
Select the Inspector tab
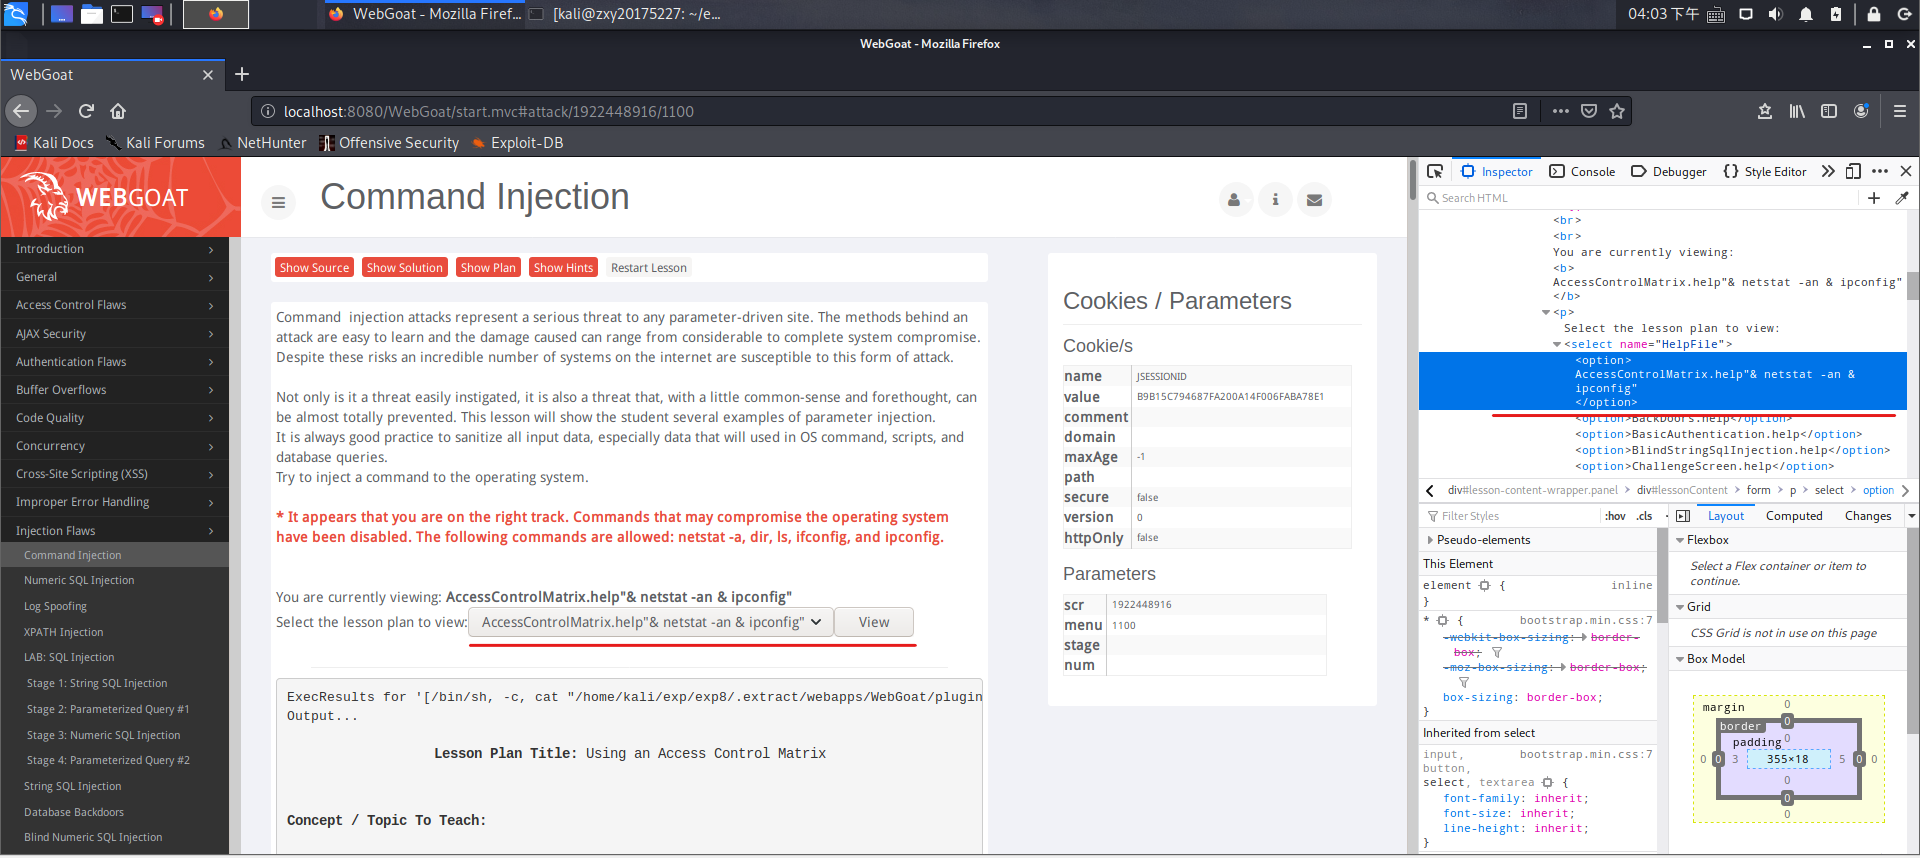1496,171
